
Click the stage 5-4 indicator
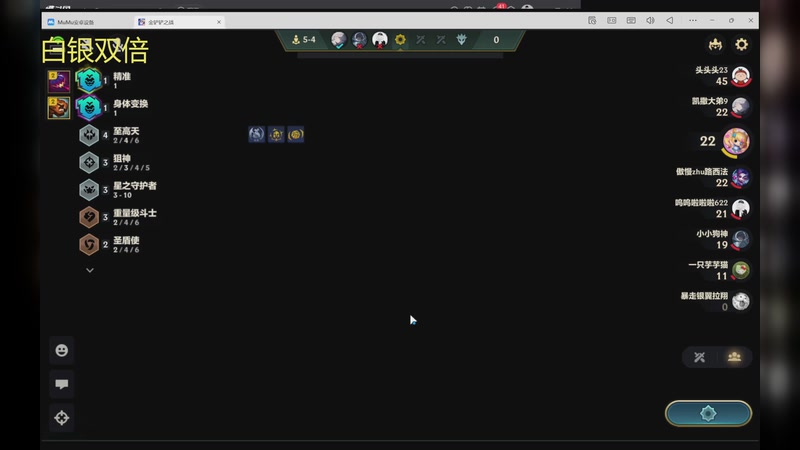(x=304, y=39)
